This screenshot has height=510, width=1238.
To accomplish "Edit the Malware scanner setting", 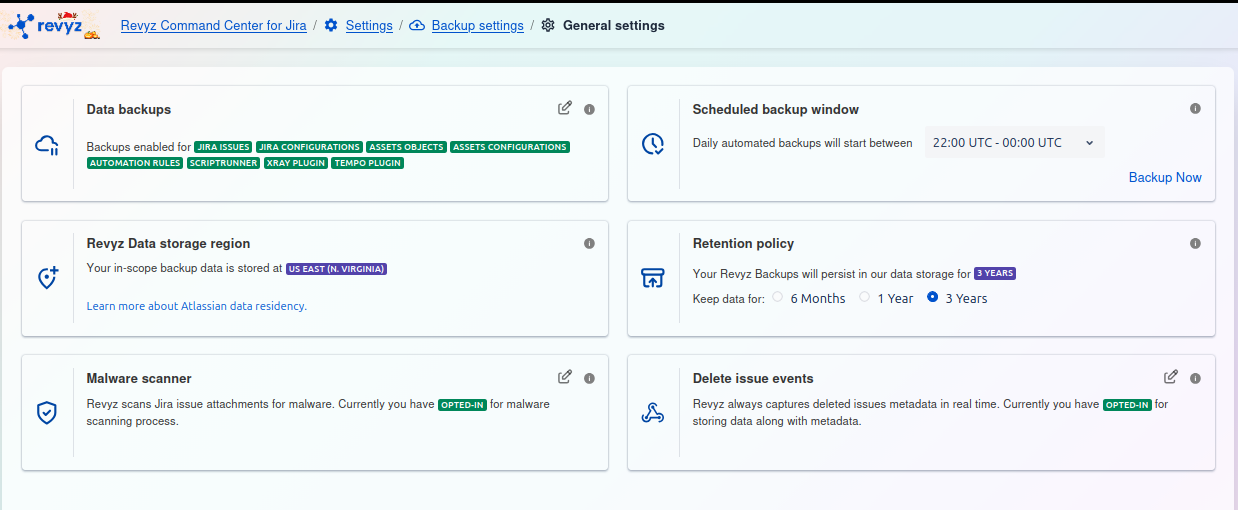I will (x=565, y=377).
